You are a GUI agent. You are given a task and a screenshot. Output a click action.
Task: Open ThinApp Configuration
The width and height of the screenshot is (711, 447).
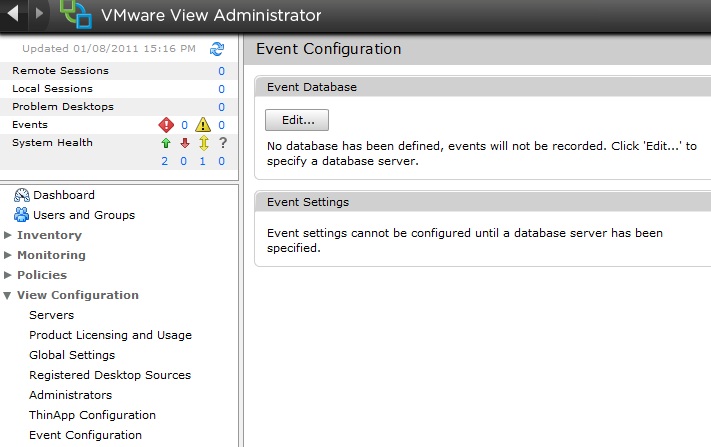pos(92,415)
